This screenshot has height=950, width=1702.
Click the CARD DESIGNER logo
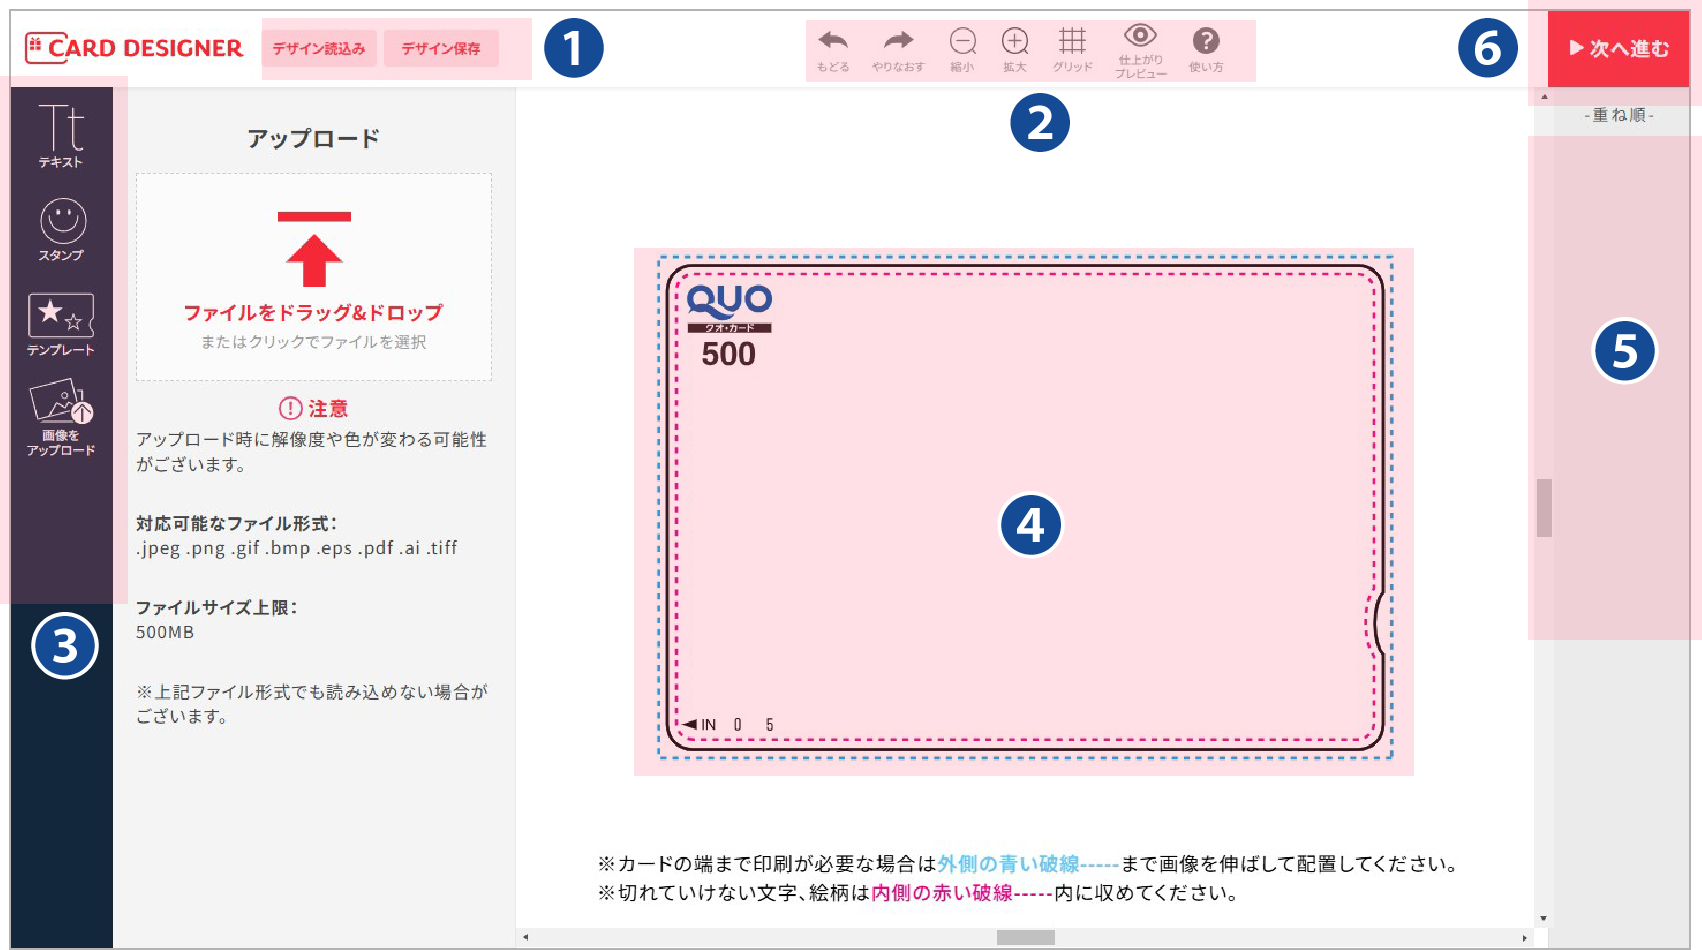coord(134,48)
